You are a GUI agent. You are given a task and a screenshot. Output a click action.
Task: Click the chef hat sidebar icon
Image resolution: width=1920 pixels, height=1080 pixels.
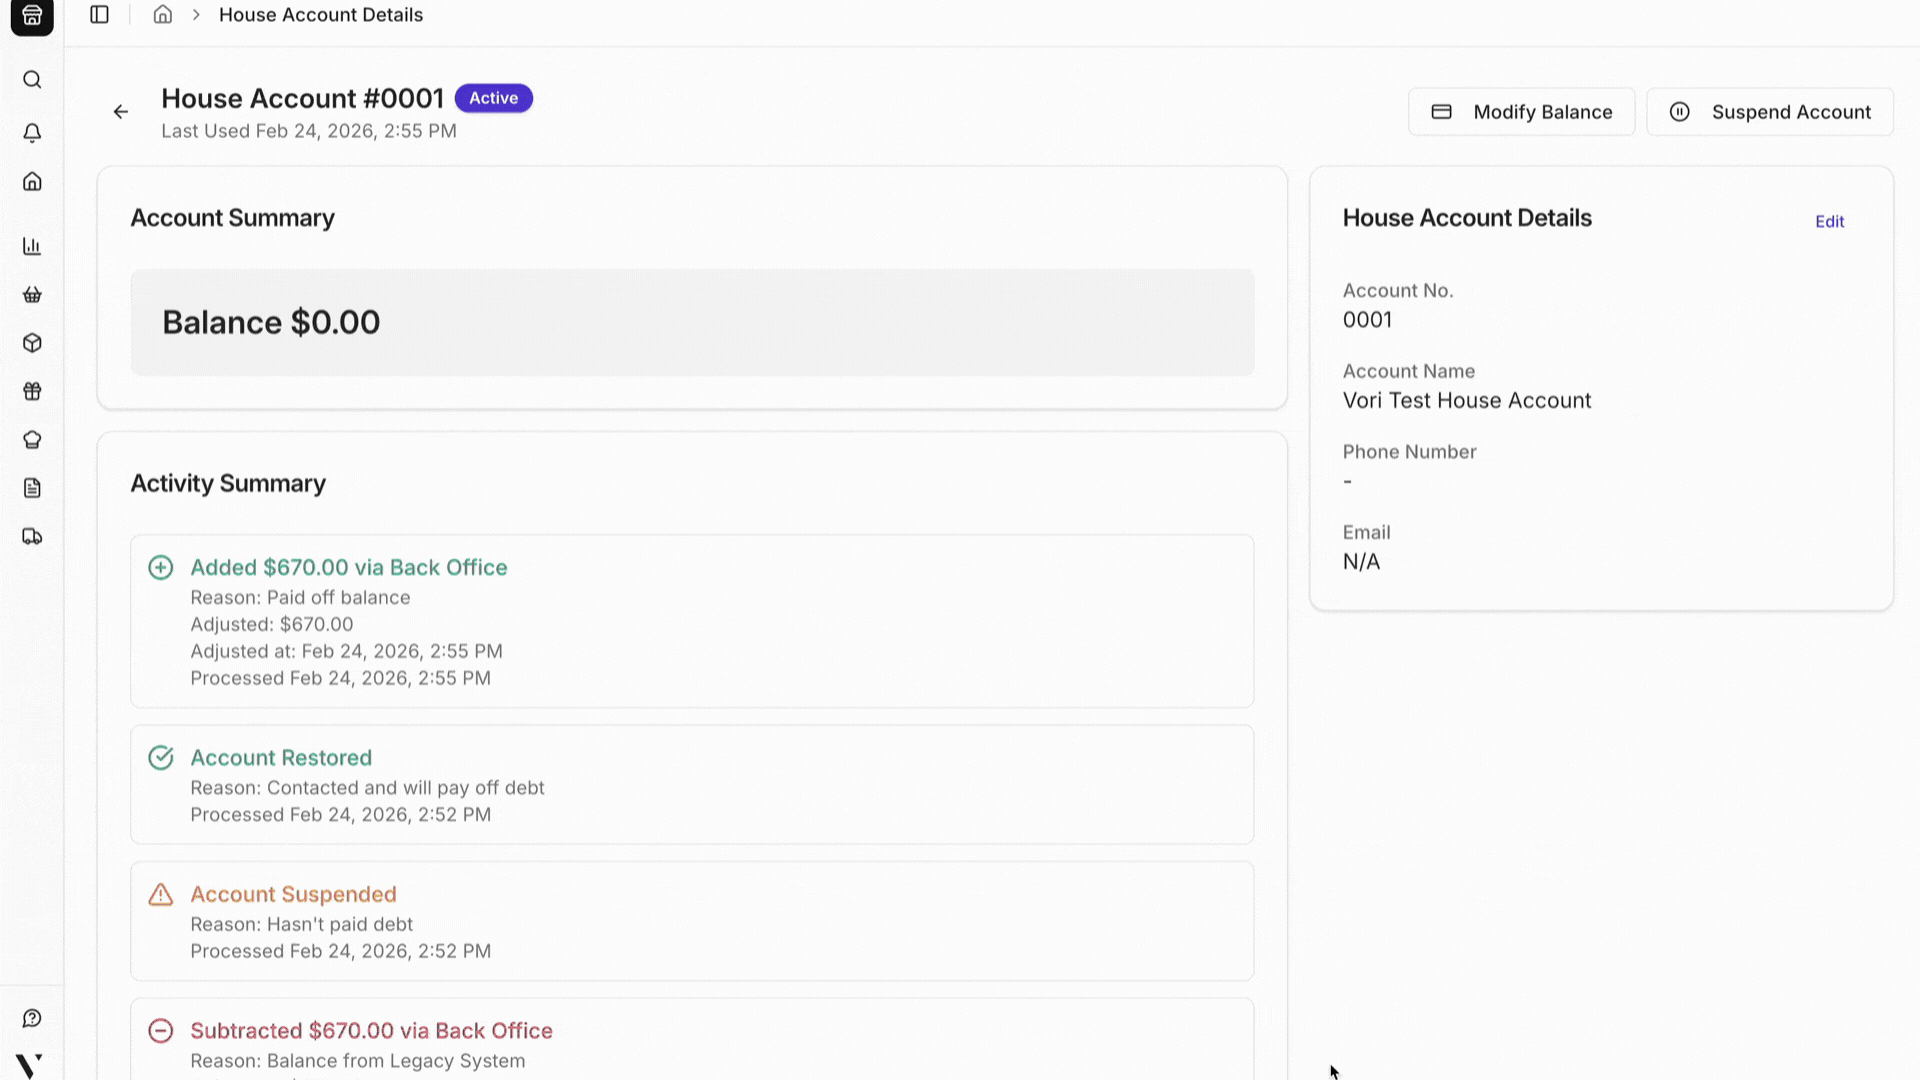tap(32, 440)
